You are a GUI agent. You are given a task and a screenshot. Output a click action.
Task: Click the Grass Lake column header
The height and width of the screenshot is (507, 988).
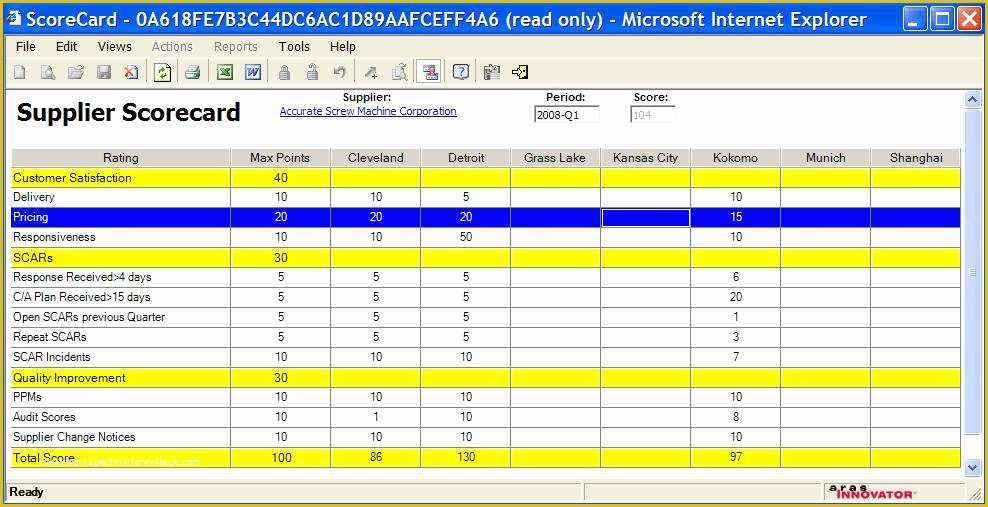pos(555,158)
